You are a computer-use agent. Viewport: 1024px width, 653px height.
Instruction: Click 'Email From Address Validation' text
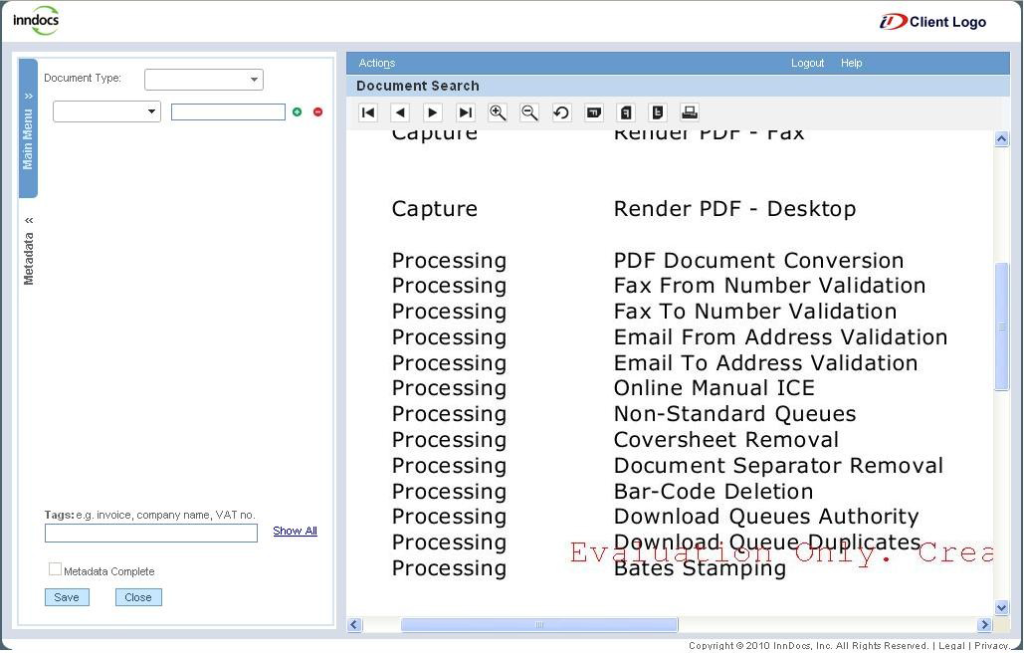tap(780, 337)
